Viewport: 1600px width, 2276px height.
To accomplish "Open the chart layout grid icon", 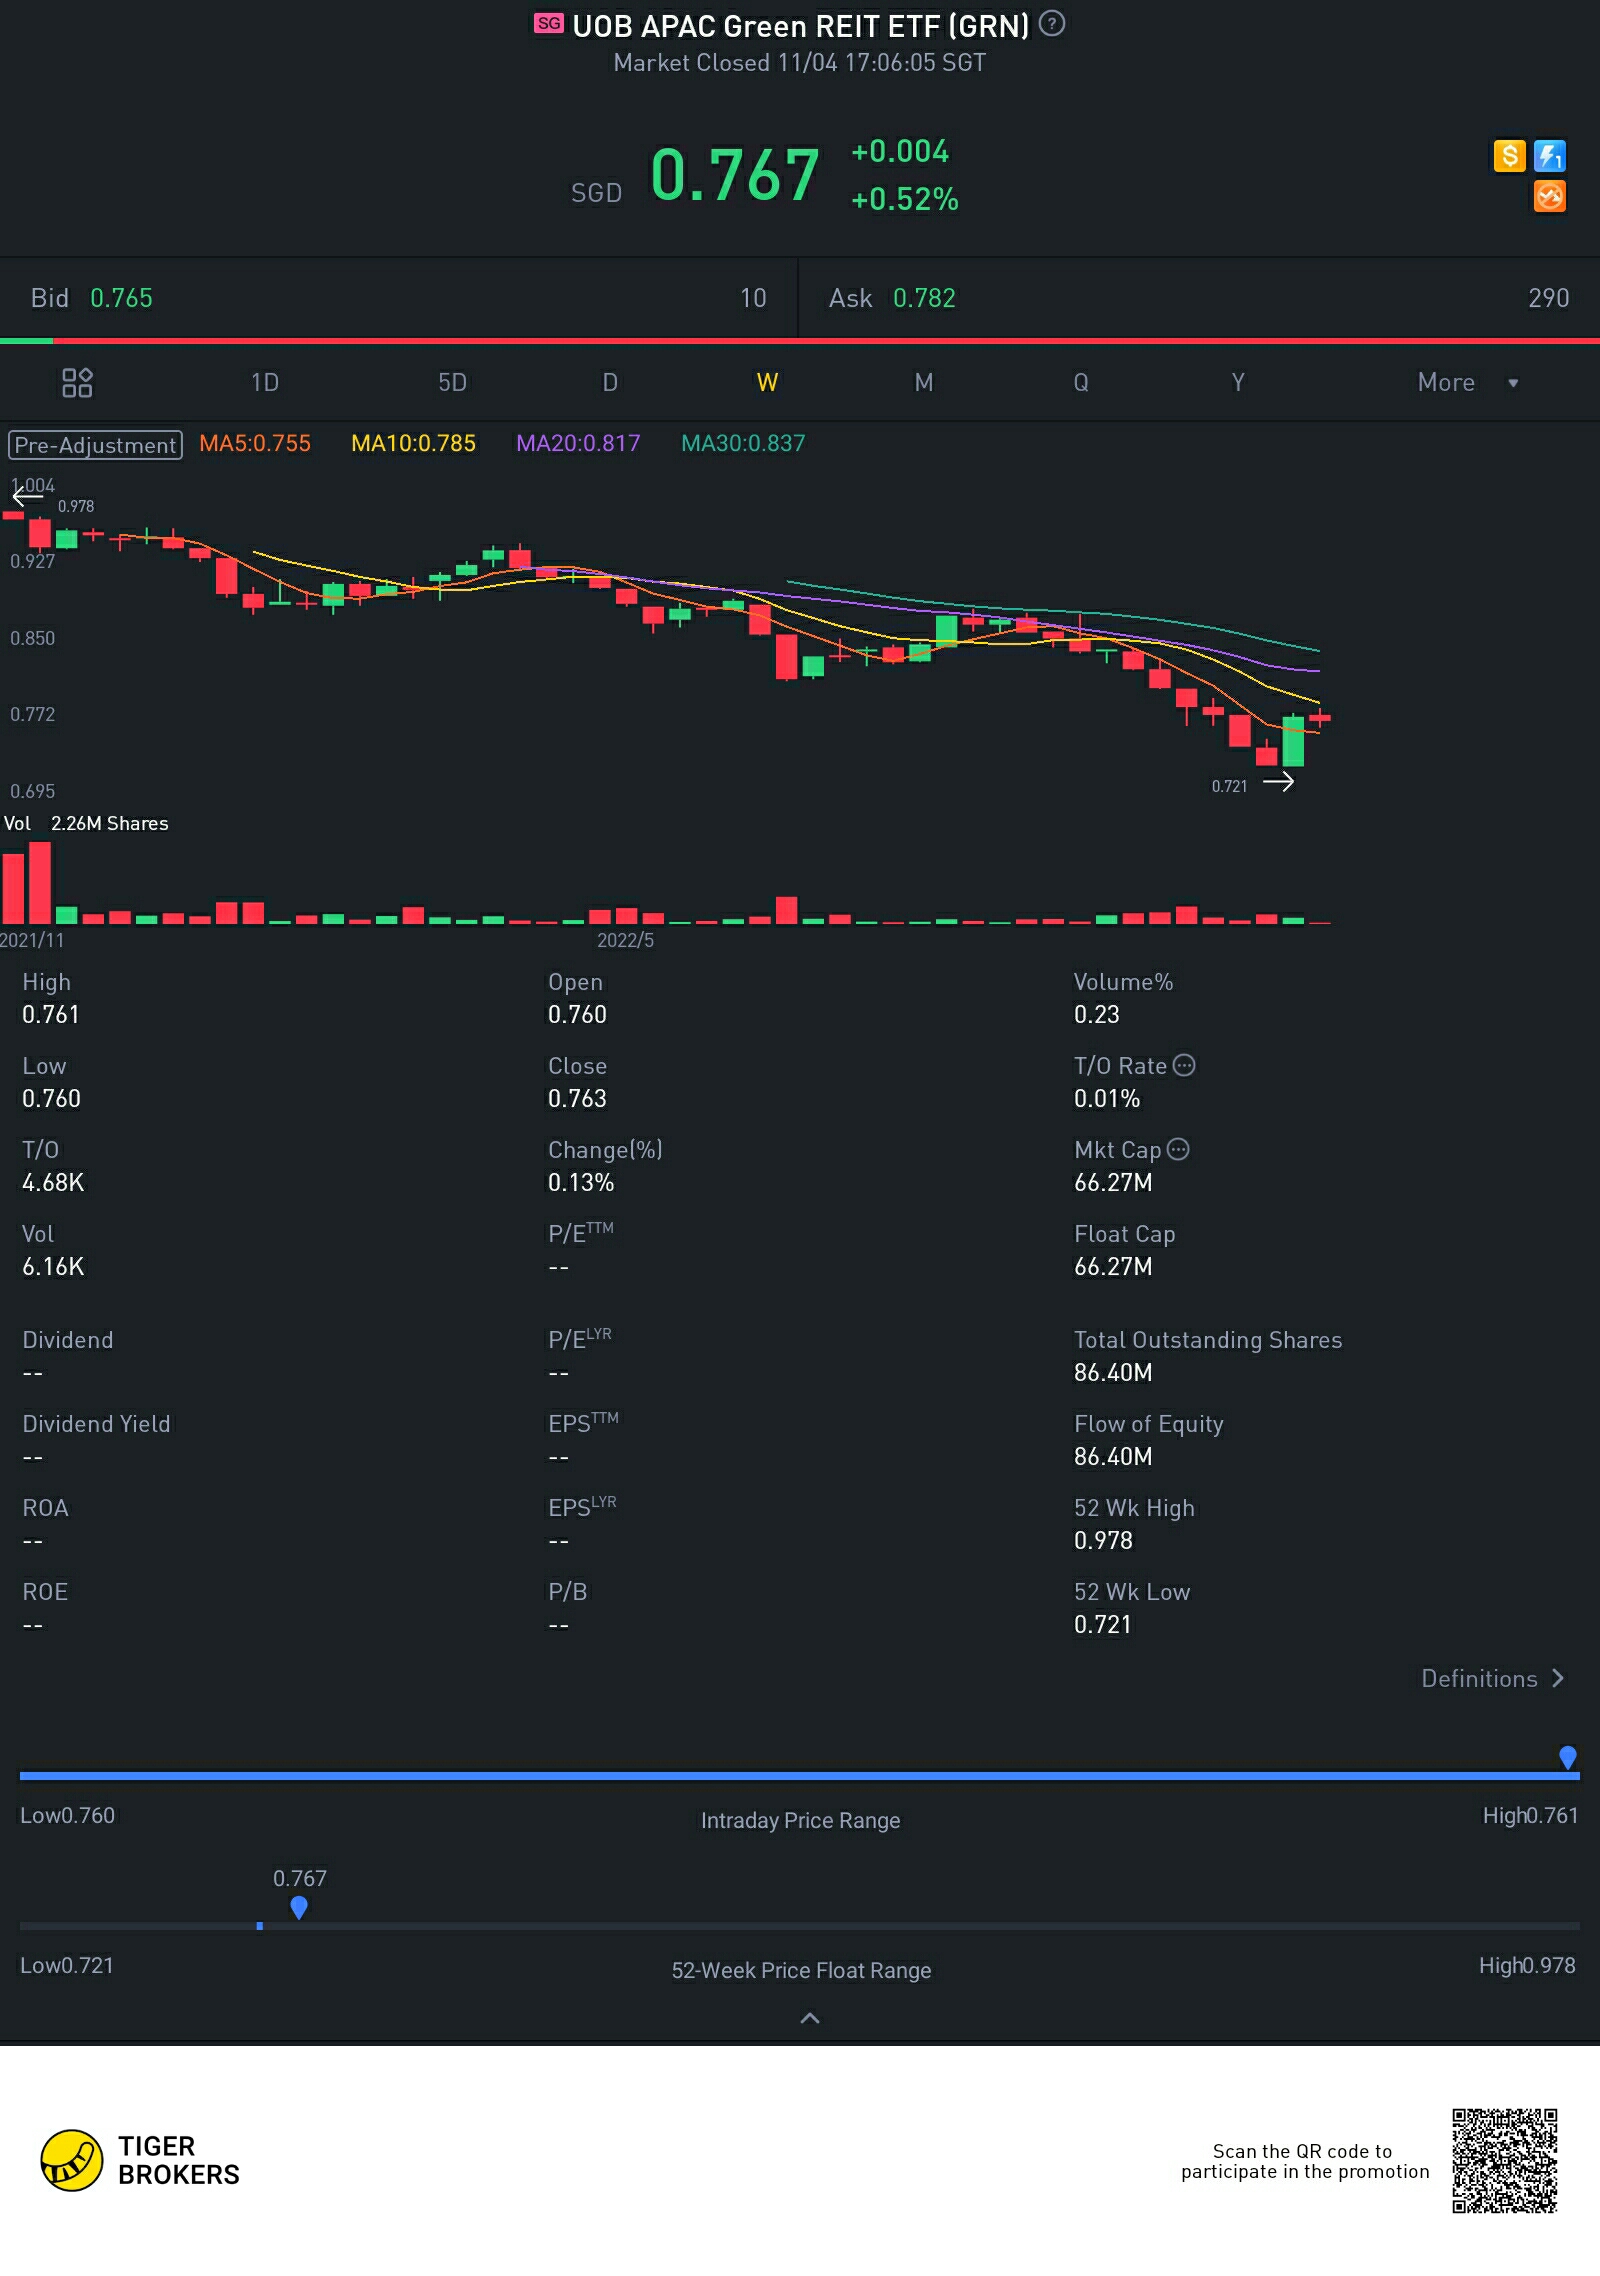I will [77, 382].
